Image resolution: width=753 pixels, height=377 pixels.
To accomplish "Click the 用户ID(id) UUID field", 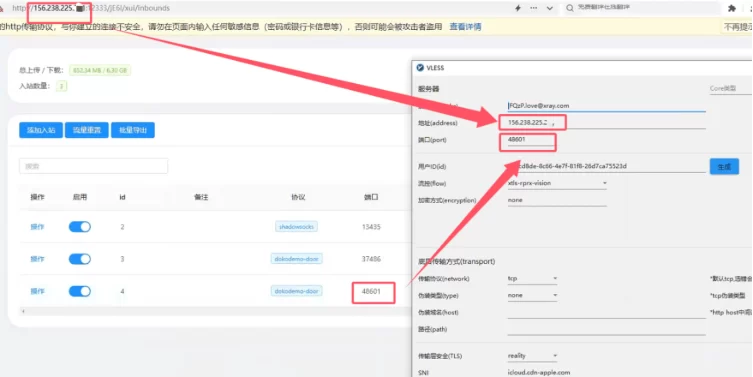I will click(x=607, y=166).
